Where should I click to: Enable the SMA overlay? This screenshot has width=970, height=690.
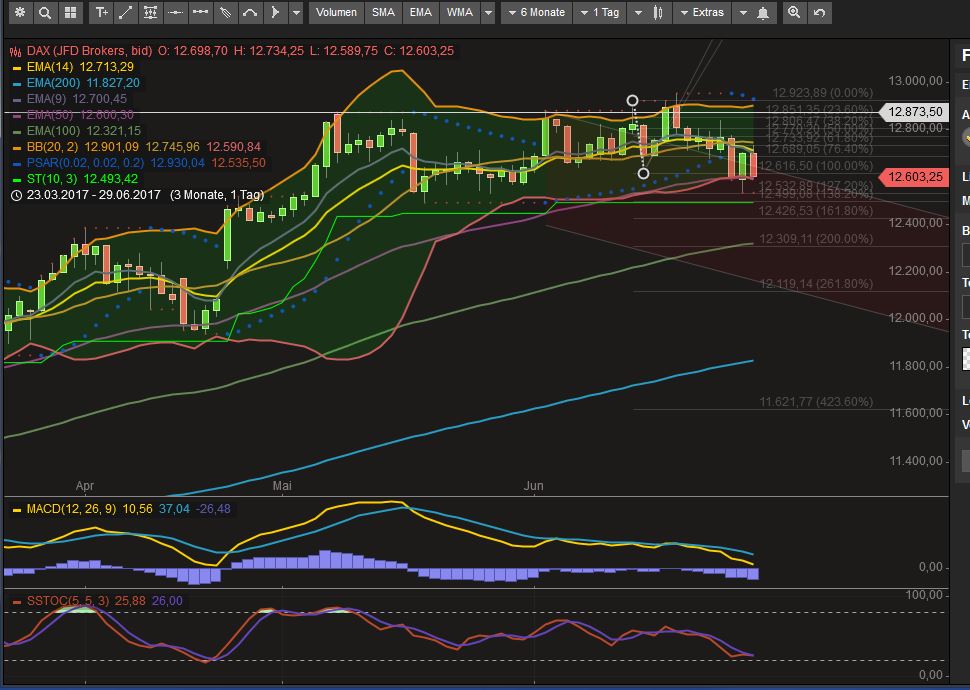coord(382,13)
